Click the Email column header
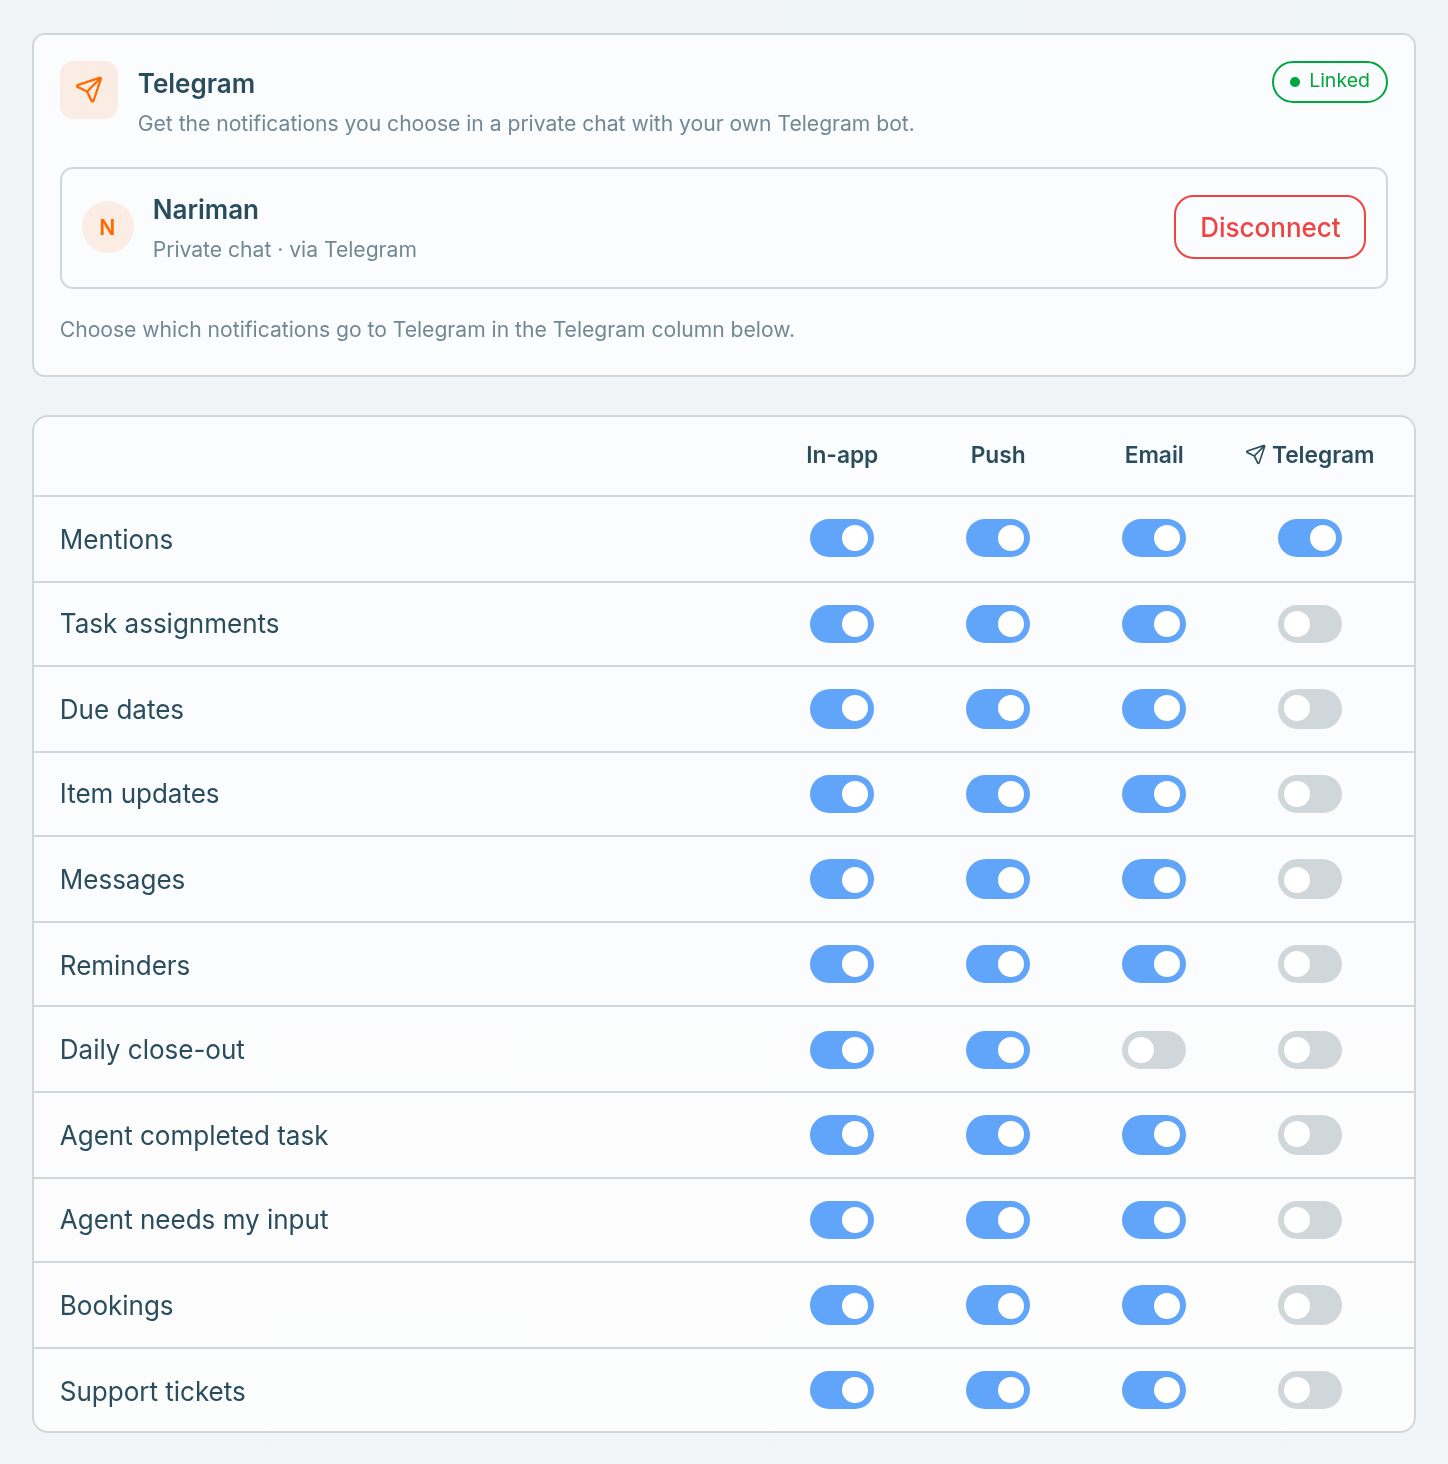Viewport: 1448px width, 1464px height. (x=1154, y=455)
